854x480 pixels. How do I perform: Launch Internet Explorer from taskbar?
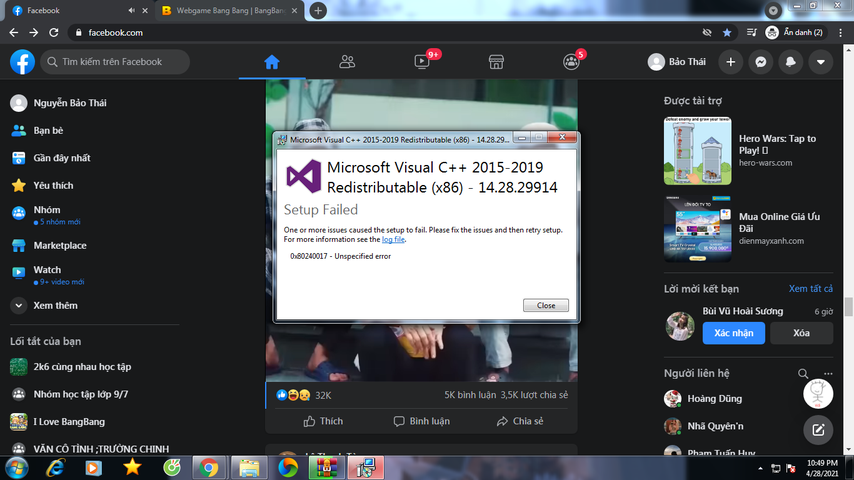[55, 468]
